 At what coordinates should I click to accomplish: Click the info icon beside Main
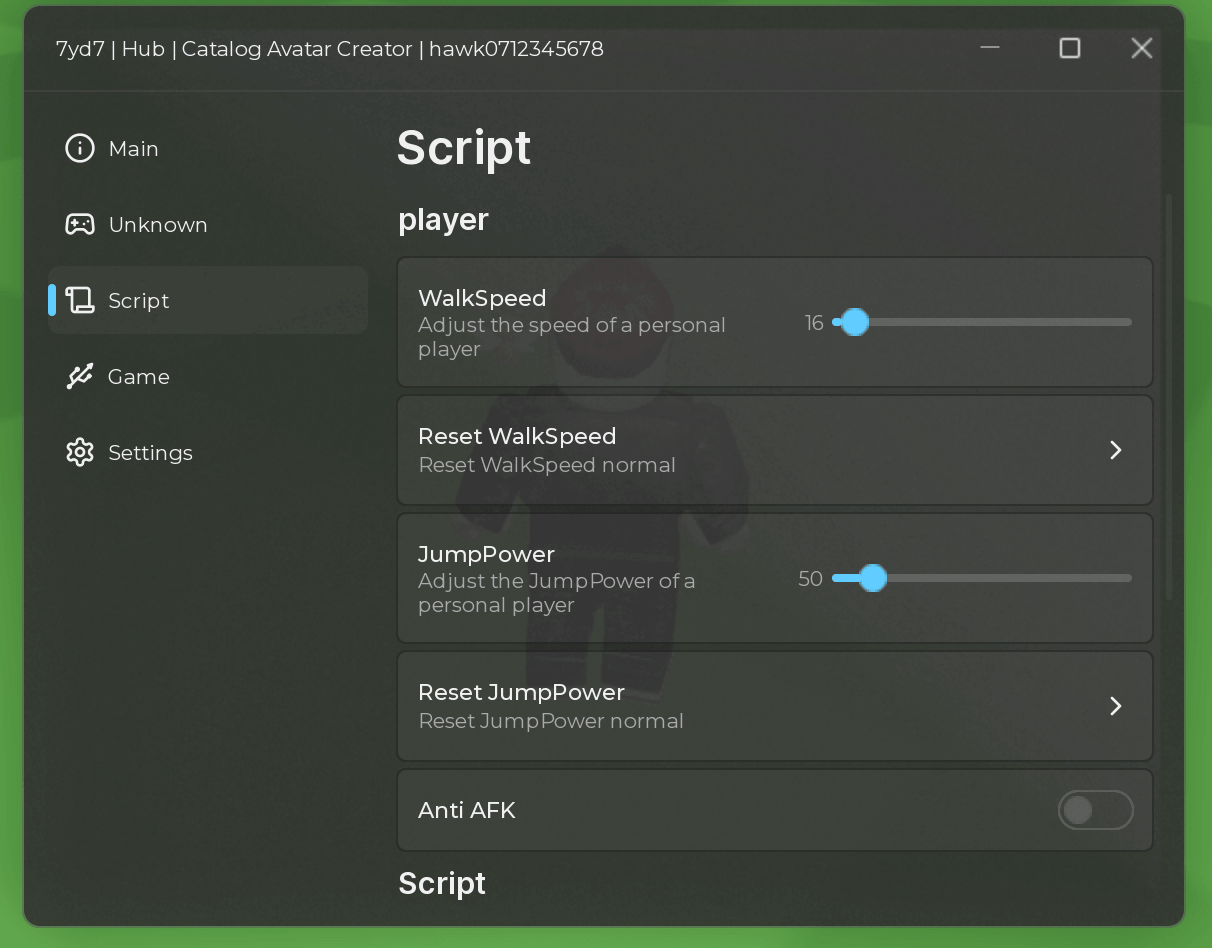tap(80, 148)
